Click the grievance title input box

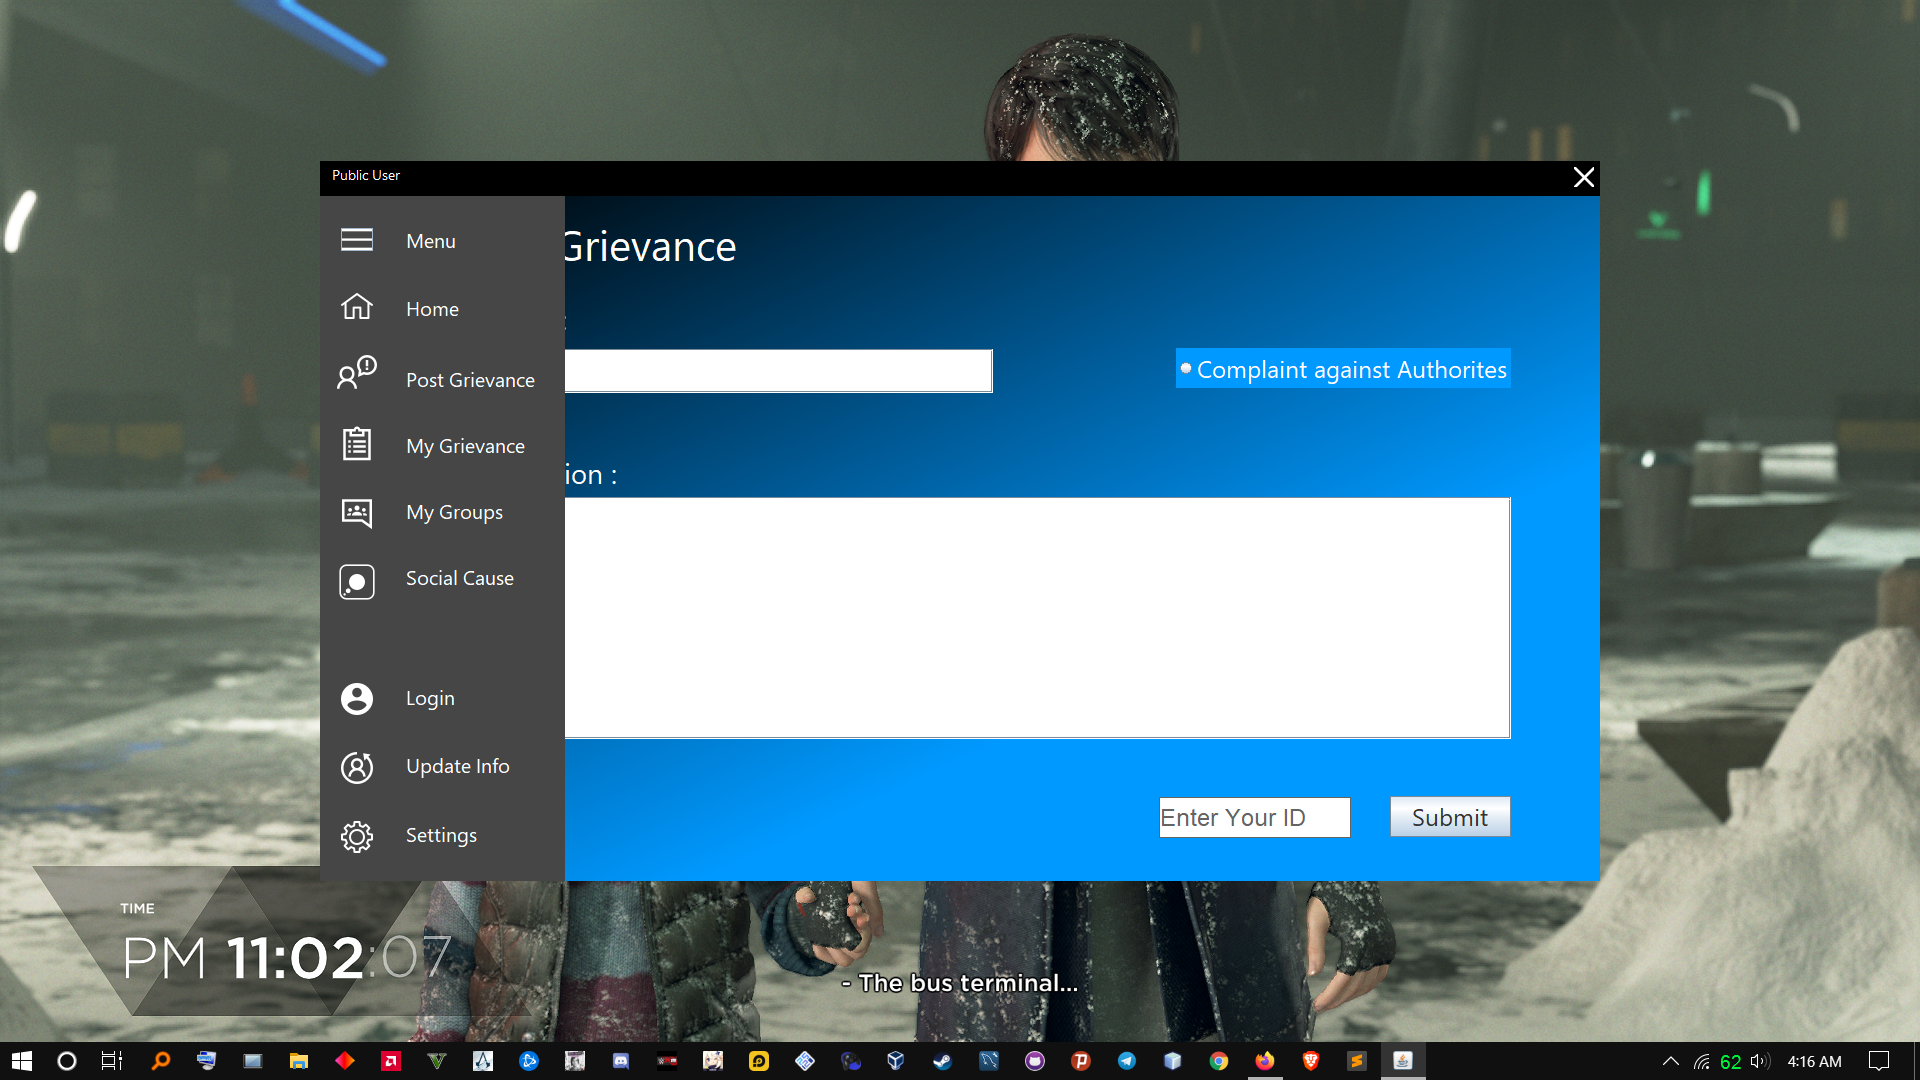pos(778,371)
